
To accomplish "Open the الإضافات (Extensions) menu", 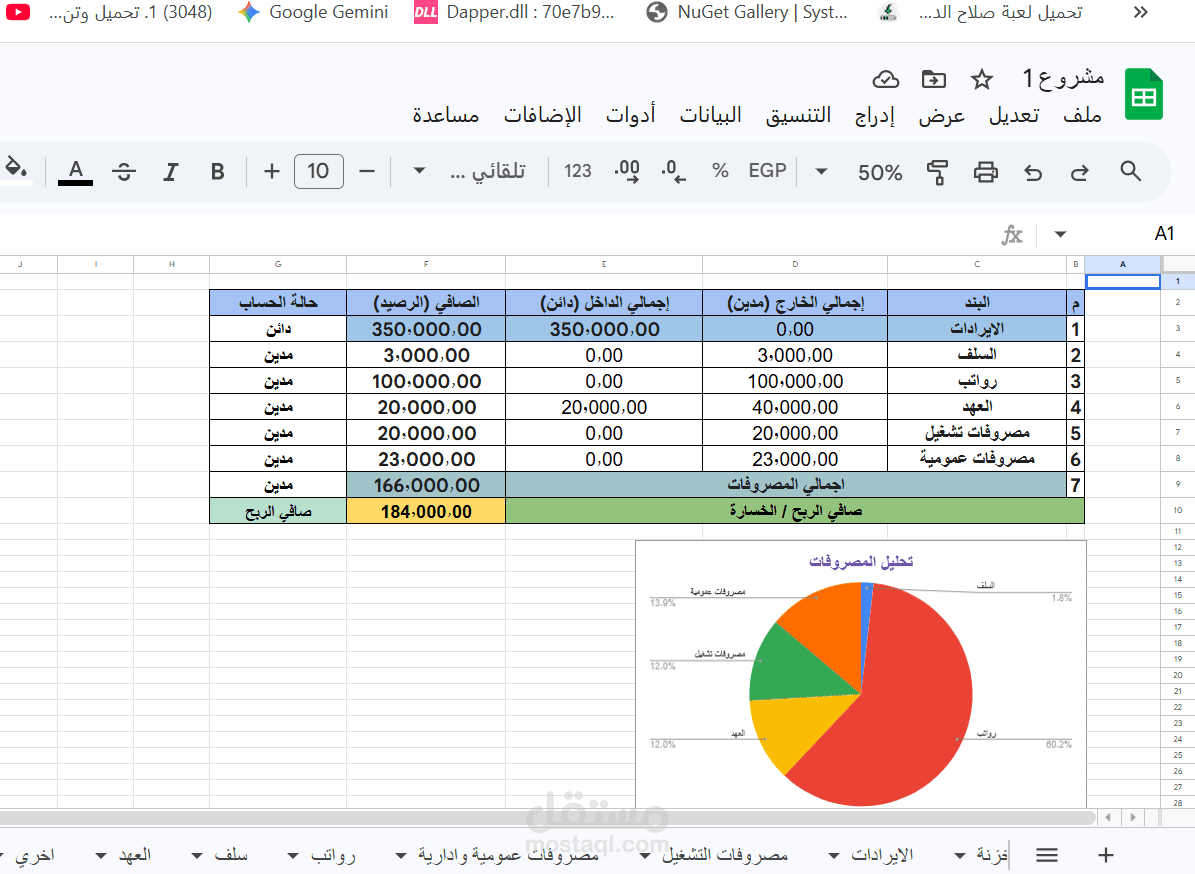I will point(543,115).
